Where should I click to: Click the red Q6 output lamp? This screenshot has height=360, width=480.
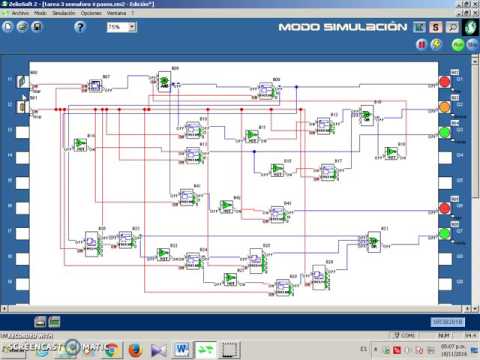445,208
